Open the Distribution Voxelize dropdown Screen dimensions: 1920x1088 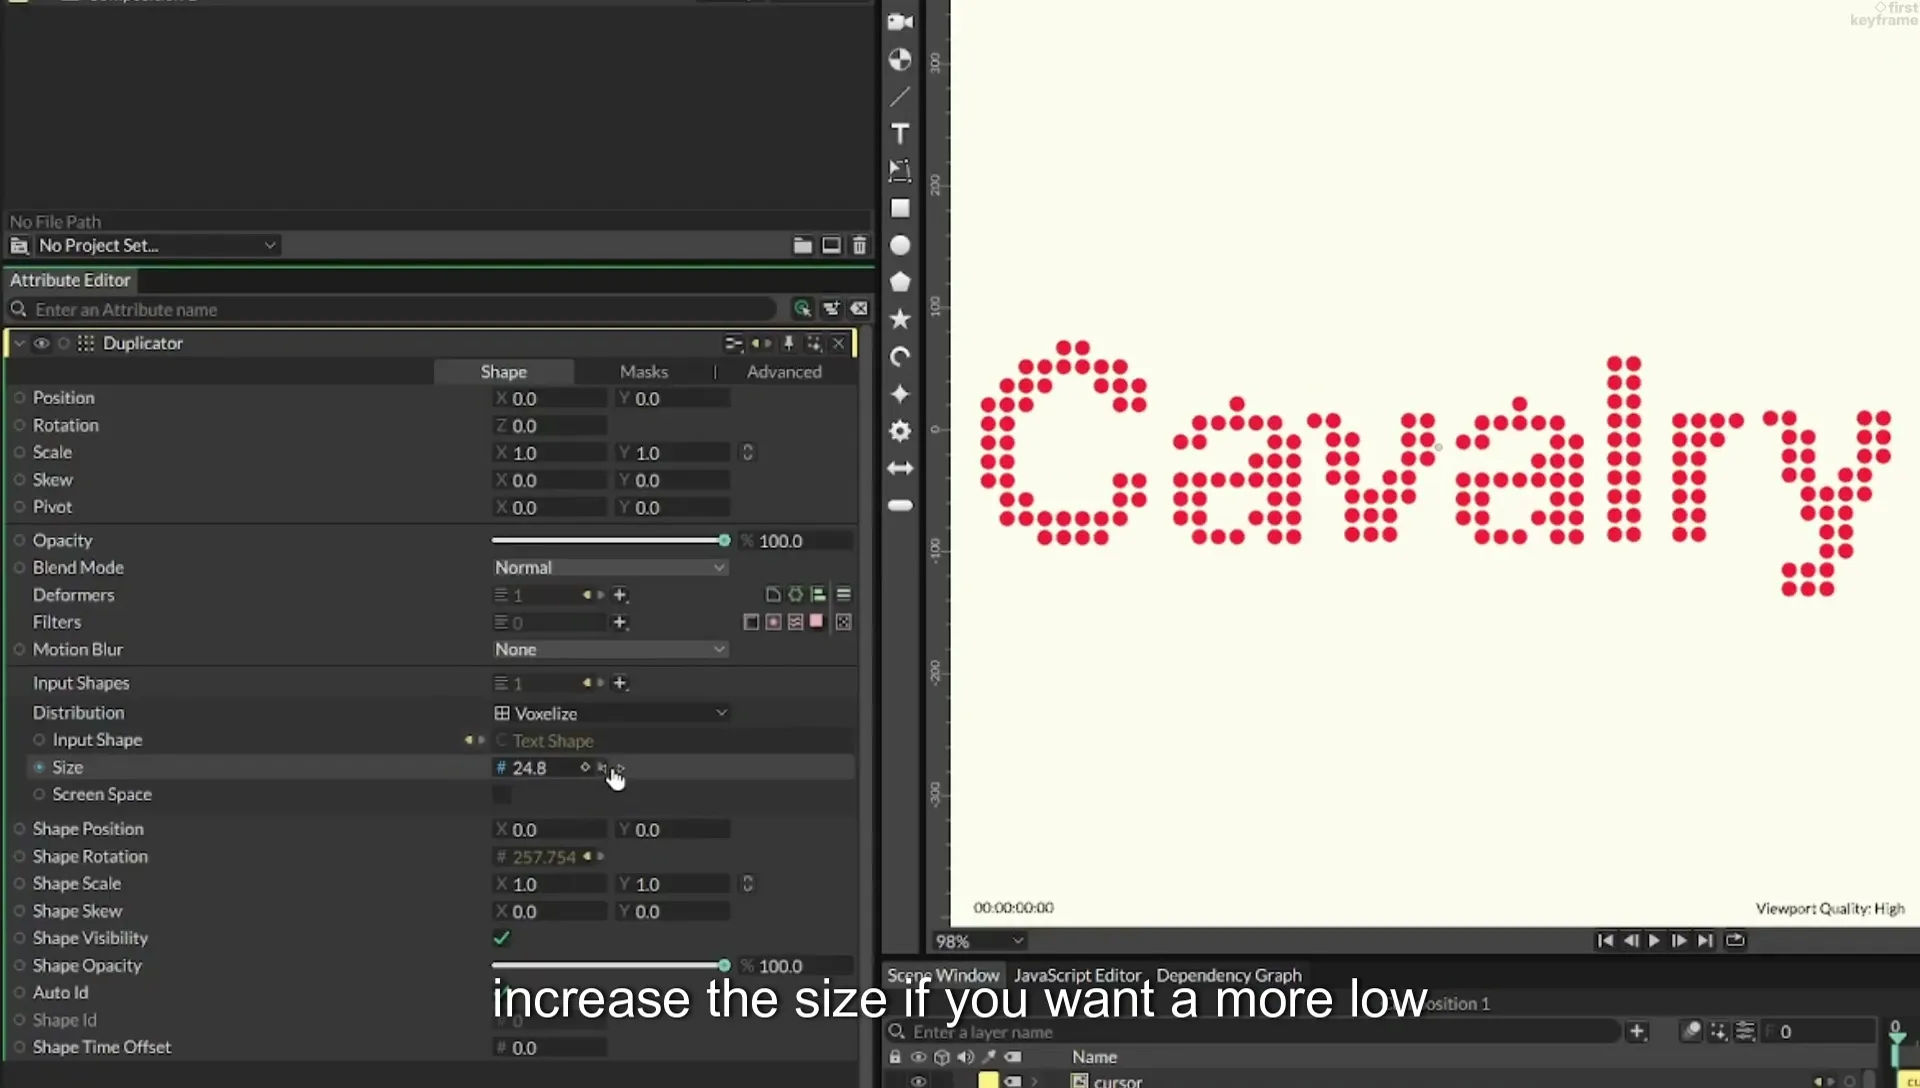coord(611,713)
